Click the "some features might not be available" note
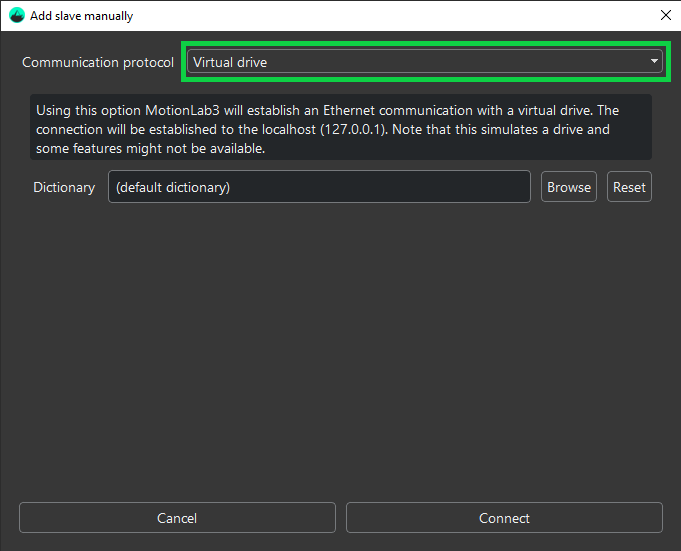This screenshot has height=551, width=681. pyautogui.click(x=152, y=148)
